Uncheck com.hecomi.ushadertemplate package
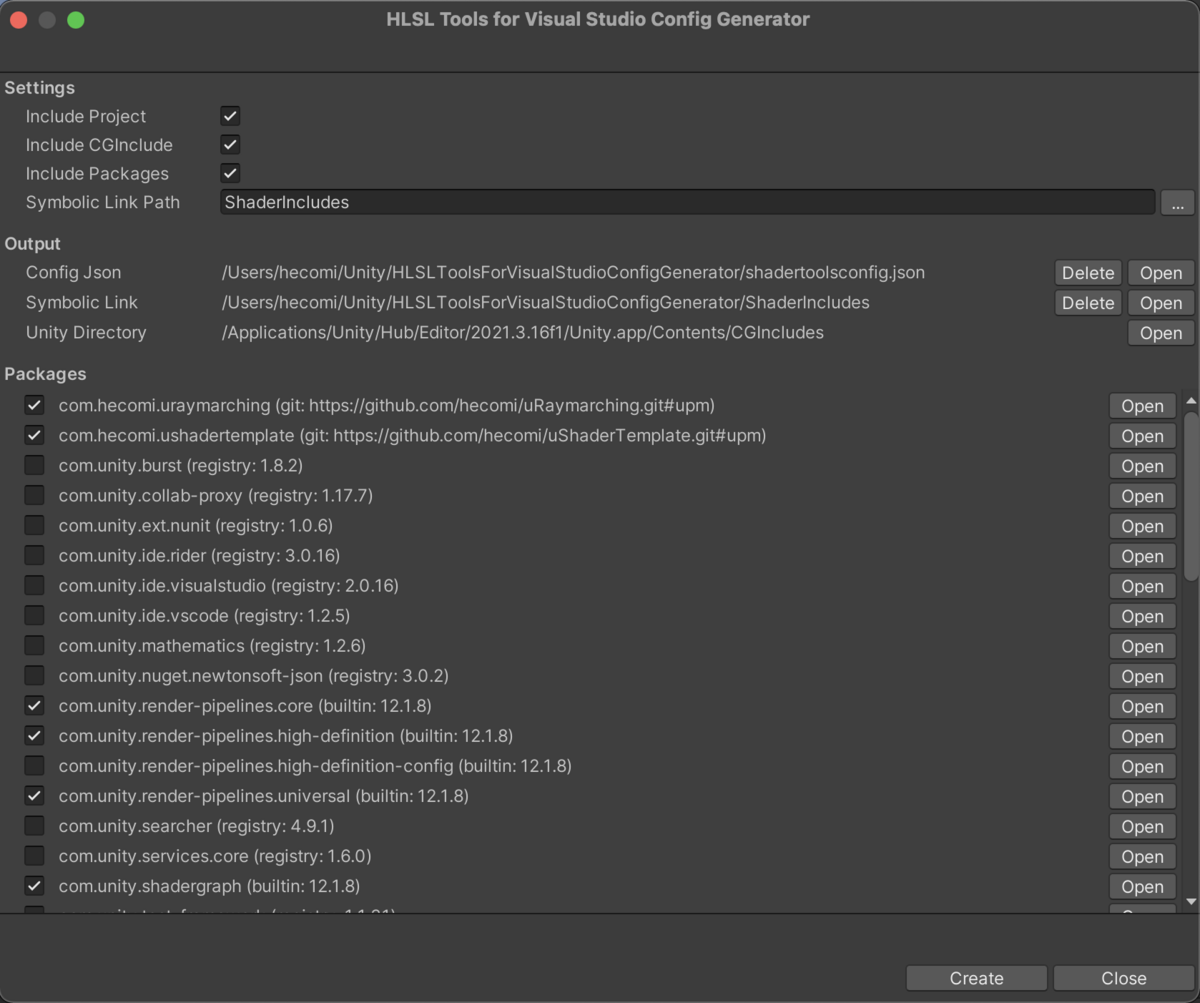This screenshot has height=1003, width=1200. (x=35, y=435)
